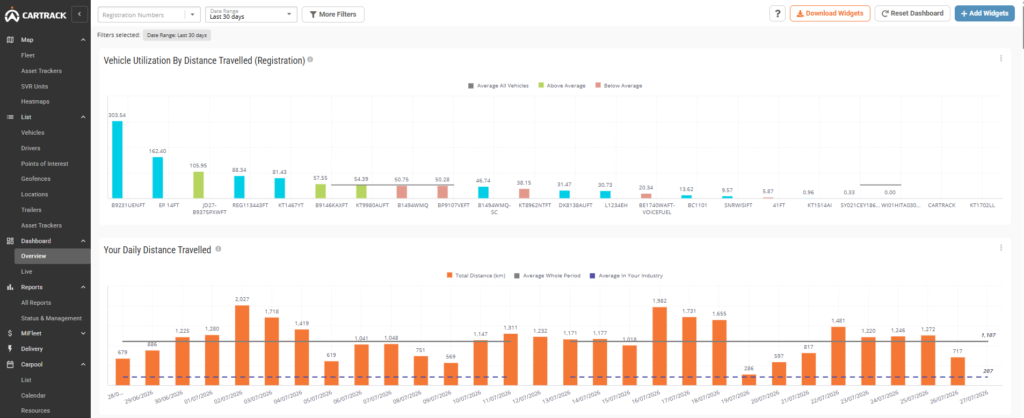The image size is (1024, 418).
Task: Click the 'KT1702LL' axis label
Action: click(x=982, y=205)
